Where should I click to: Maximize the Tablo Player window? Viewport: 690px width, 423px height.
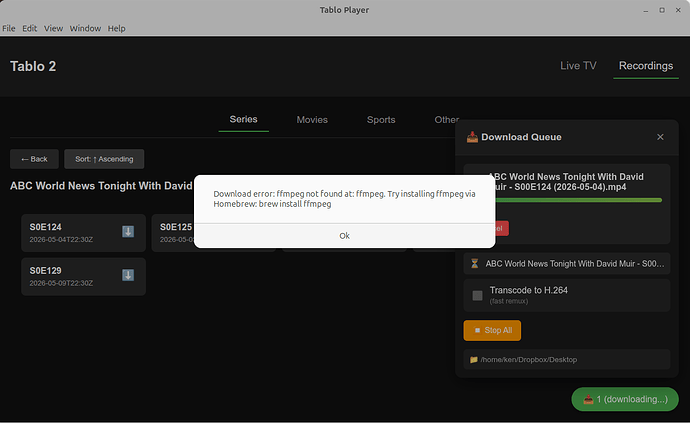(x=662, y=10)
